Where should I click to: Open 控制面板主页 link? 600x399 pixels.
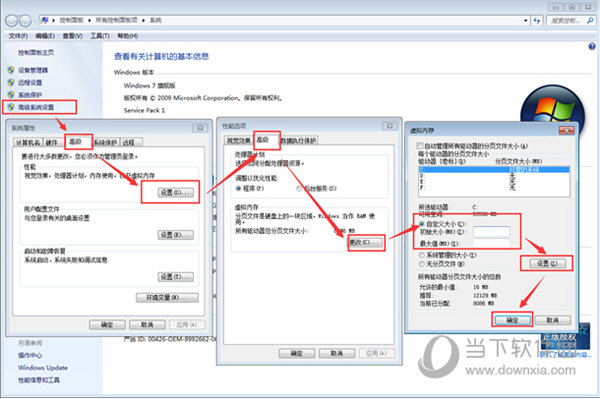(x=36, y=52)
